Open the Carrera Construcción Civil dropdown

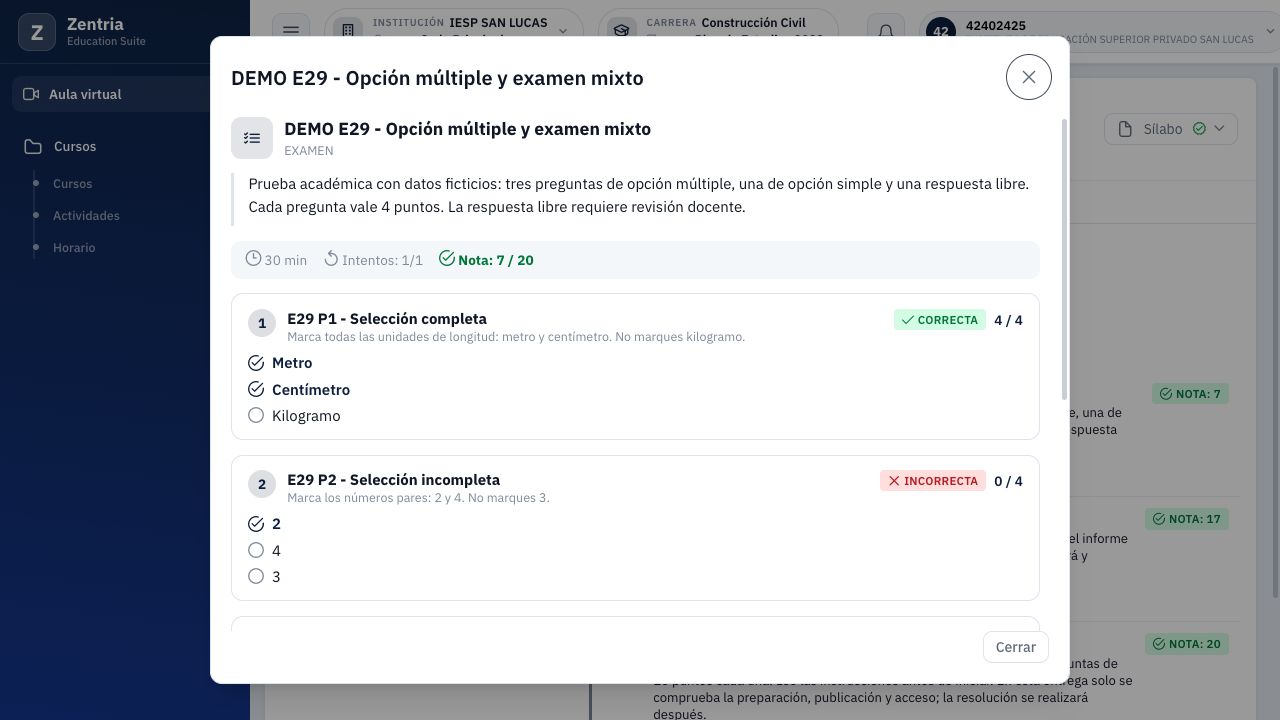pyautogui.click(x=718, y=31)
